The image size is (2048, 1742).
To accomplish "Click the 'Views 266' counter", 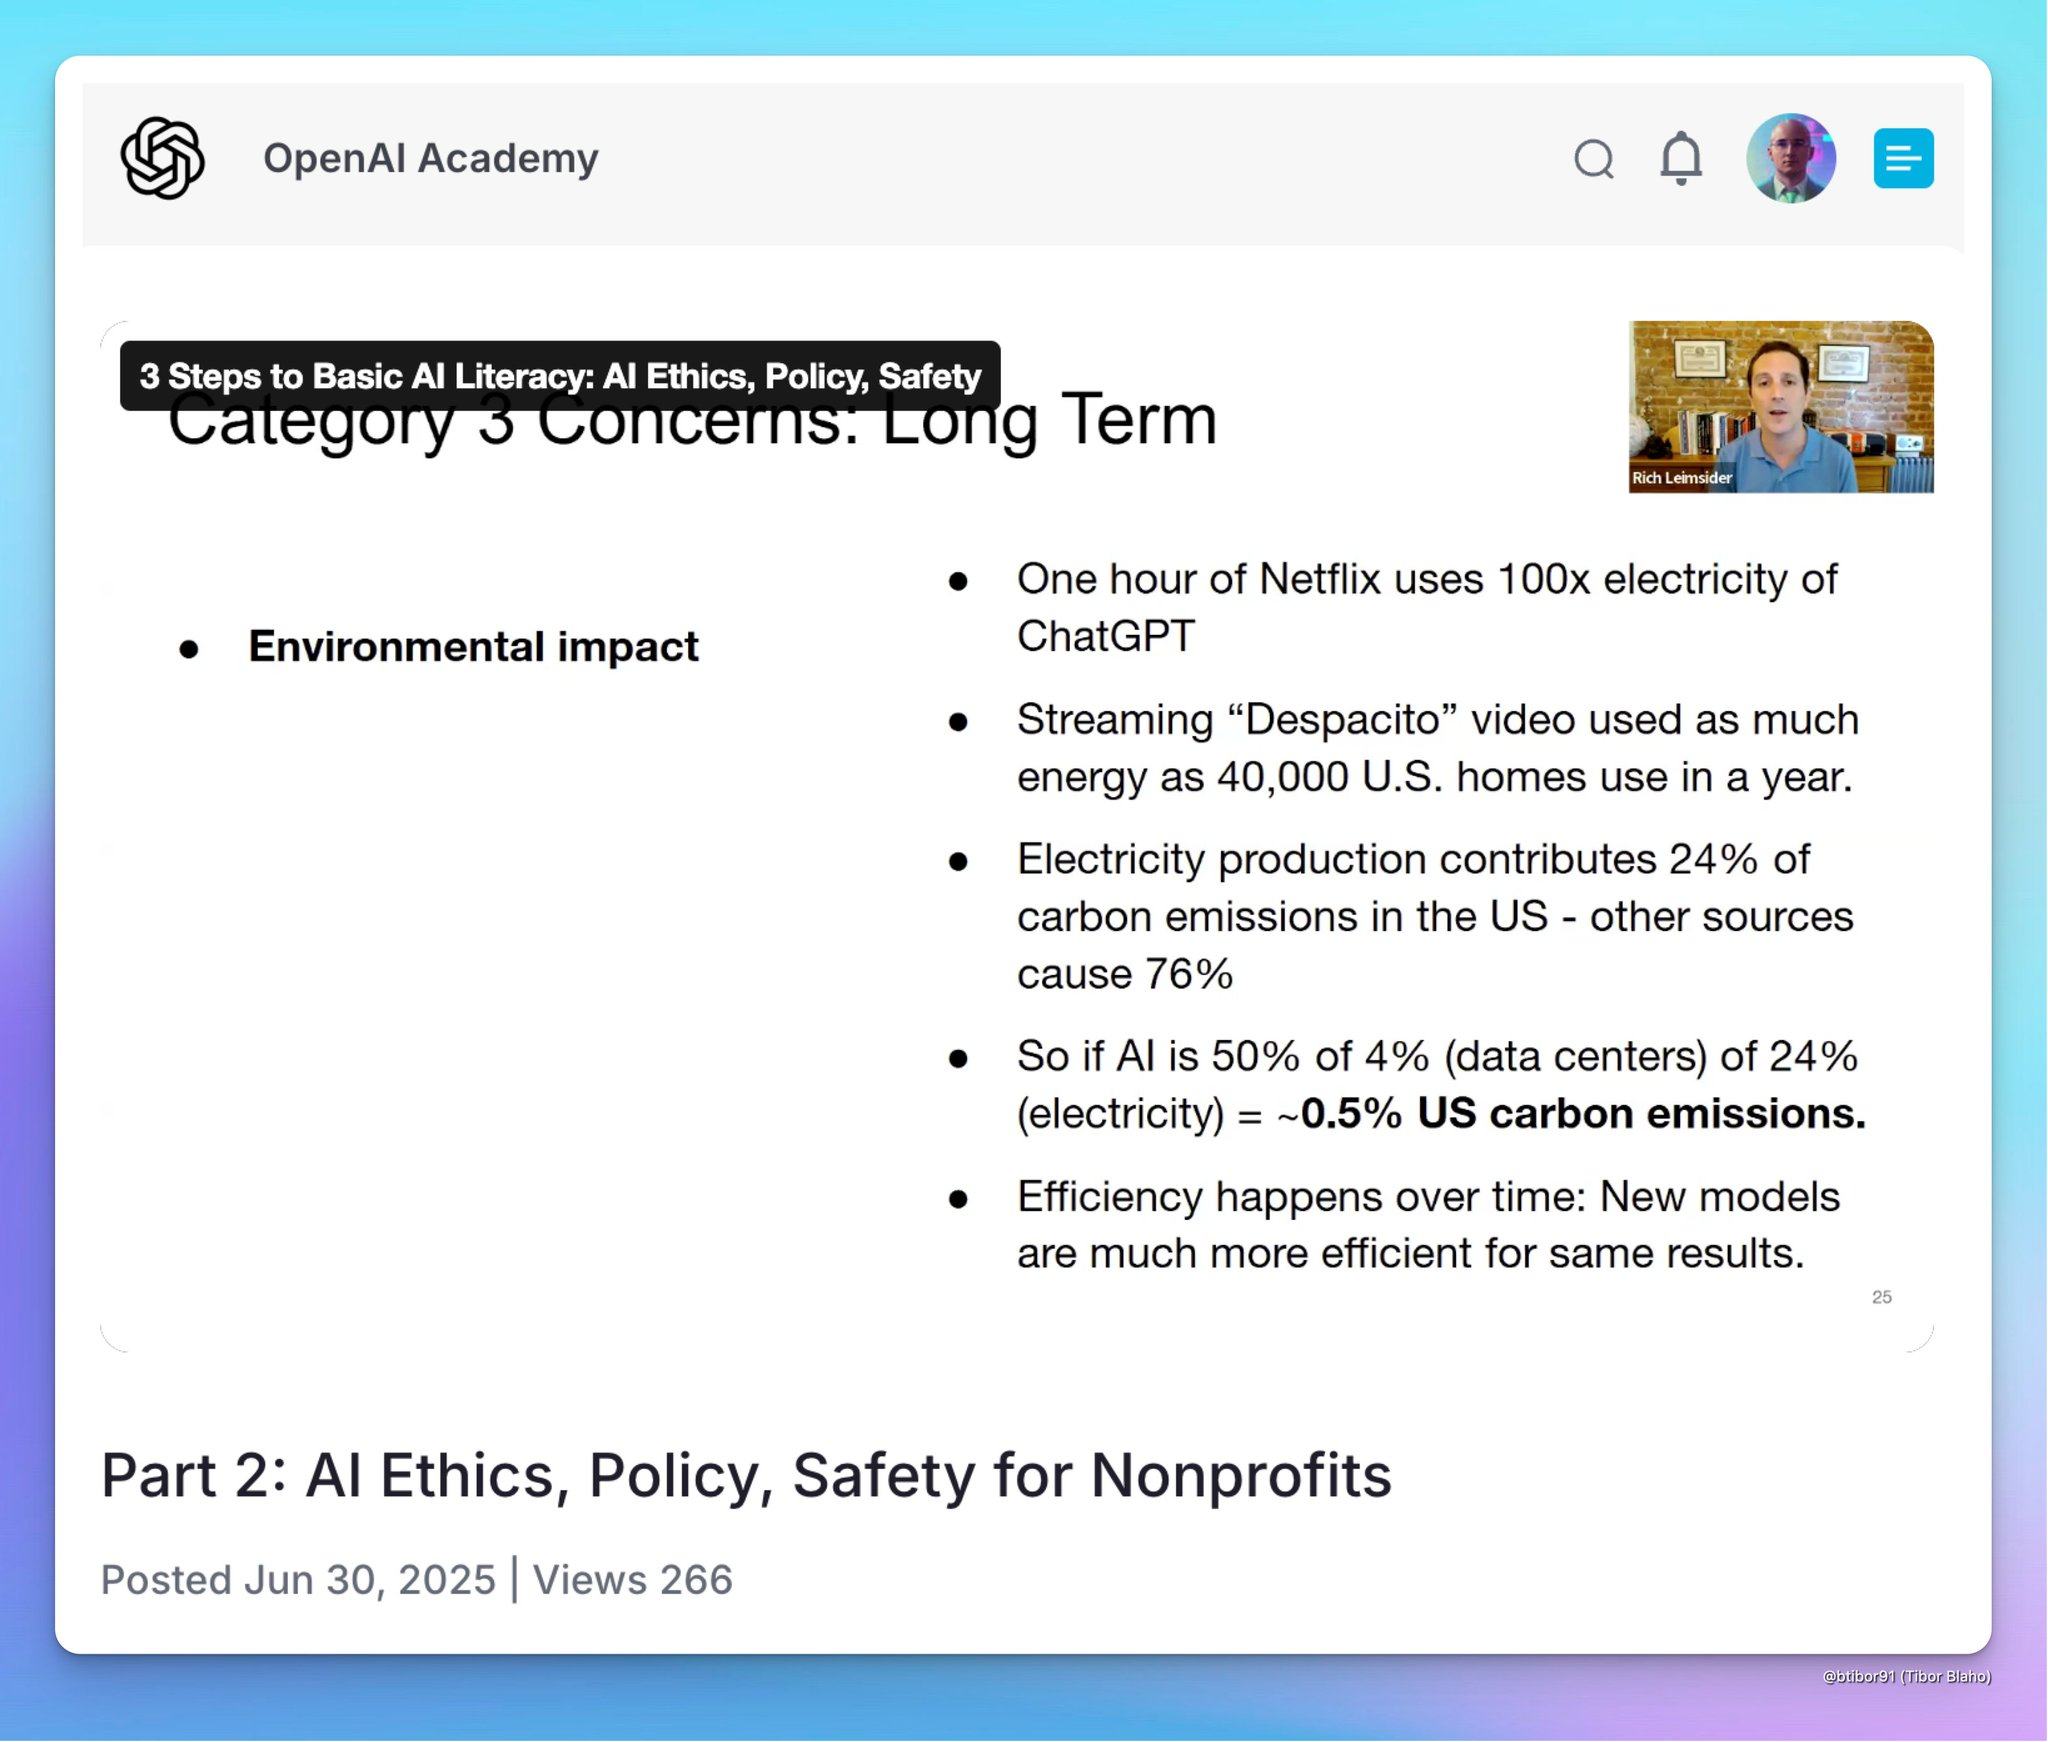I will (x=632, y=1580).
